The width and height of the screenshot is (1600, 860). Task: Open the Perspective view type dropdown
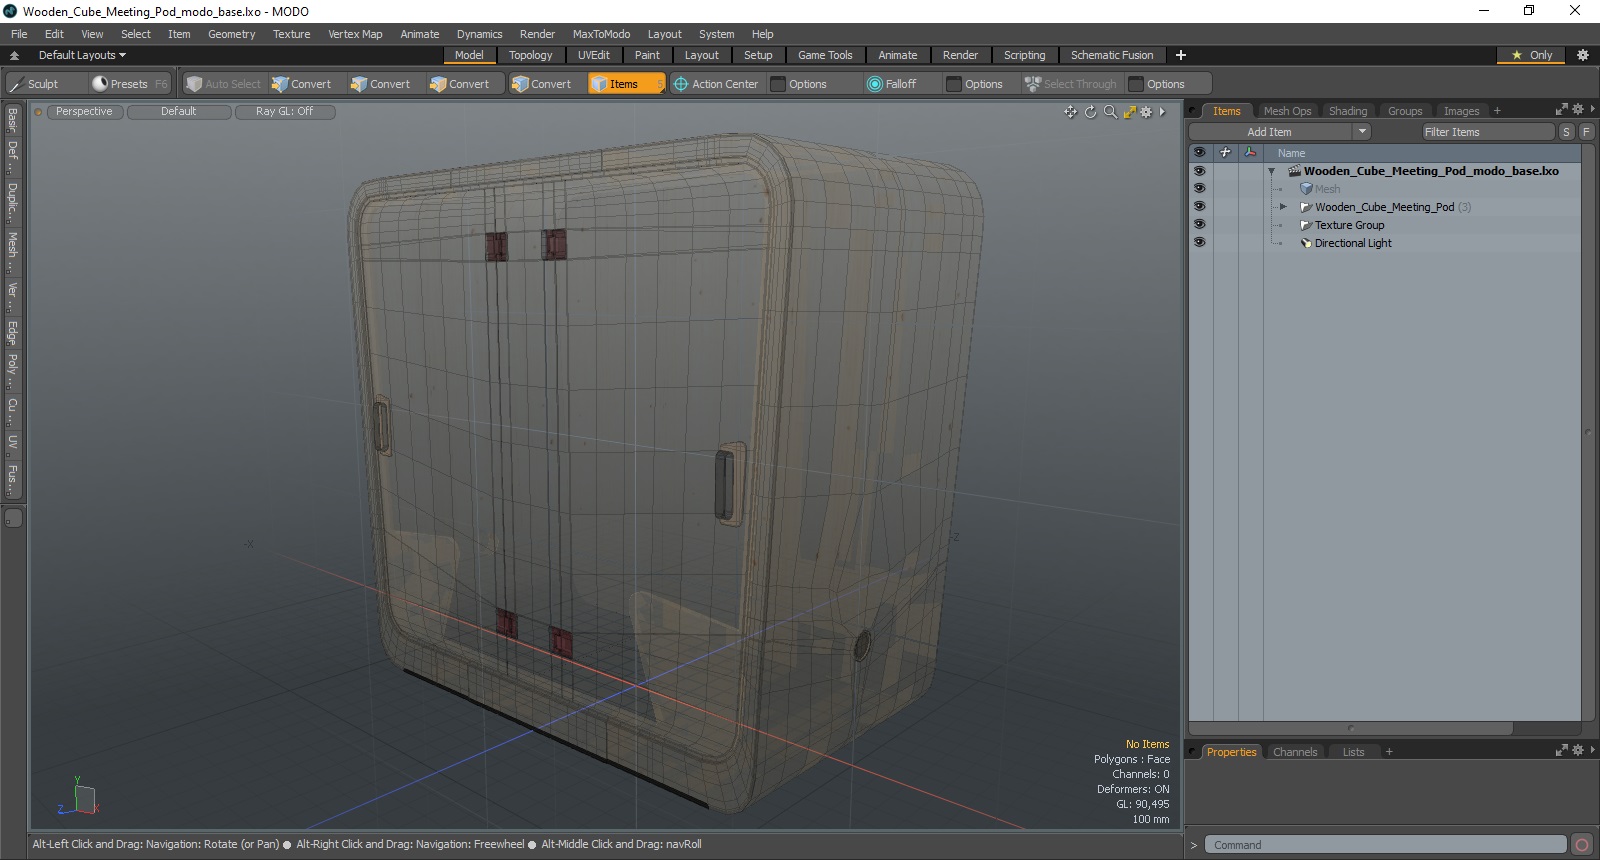pos(85,112)
